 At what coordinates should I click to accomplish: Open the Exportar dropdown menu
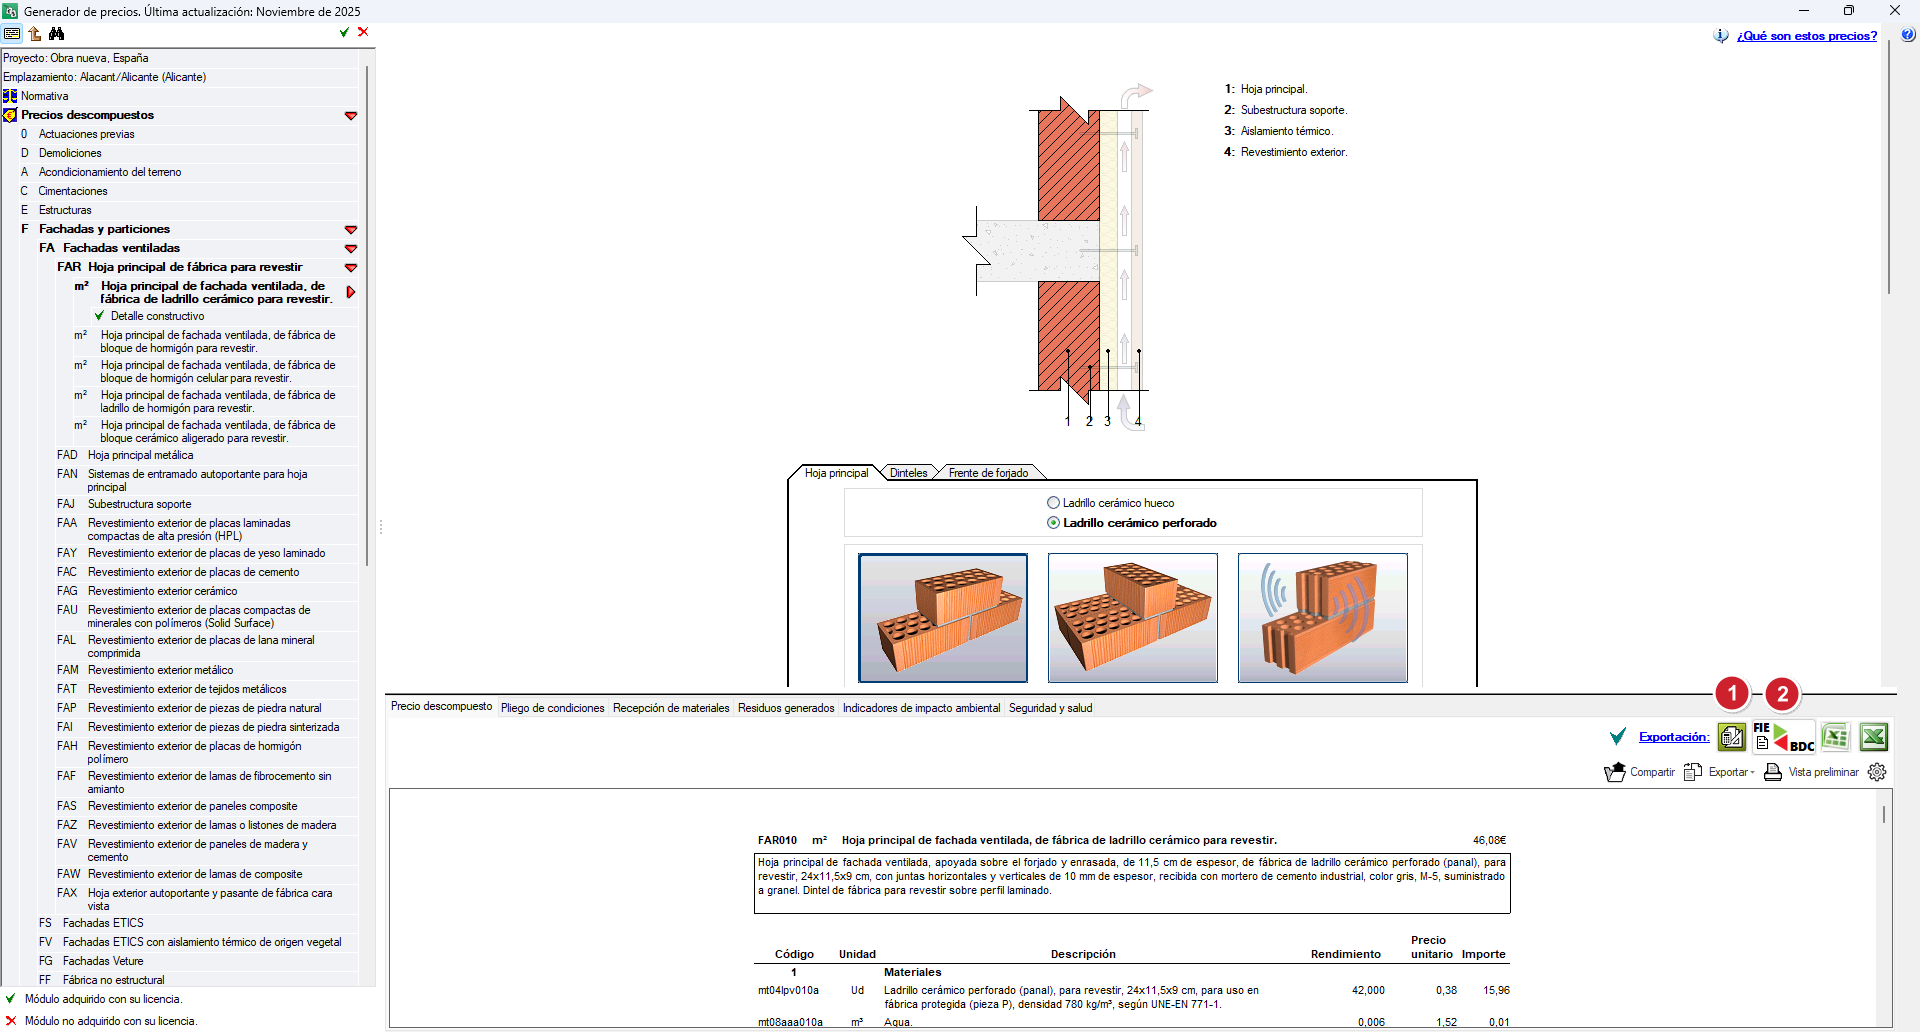[1730, 772]
